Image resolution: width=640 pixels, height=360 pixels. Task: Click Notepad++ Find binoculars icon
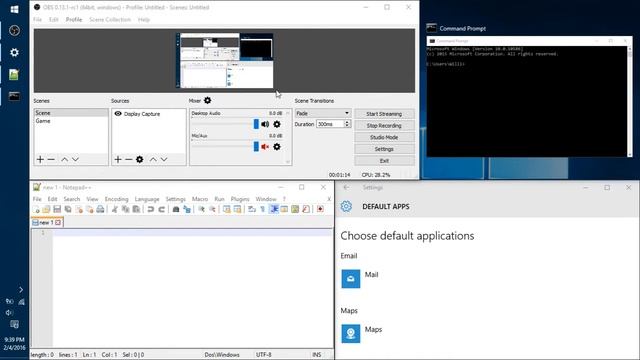point(176,209)
